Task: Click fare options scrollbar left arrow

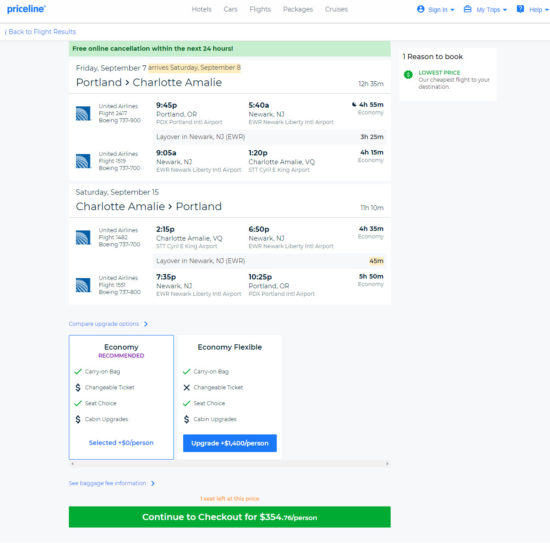Action: (73, 464)
